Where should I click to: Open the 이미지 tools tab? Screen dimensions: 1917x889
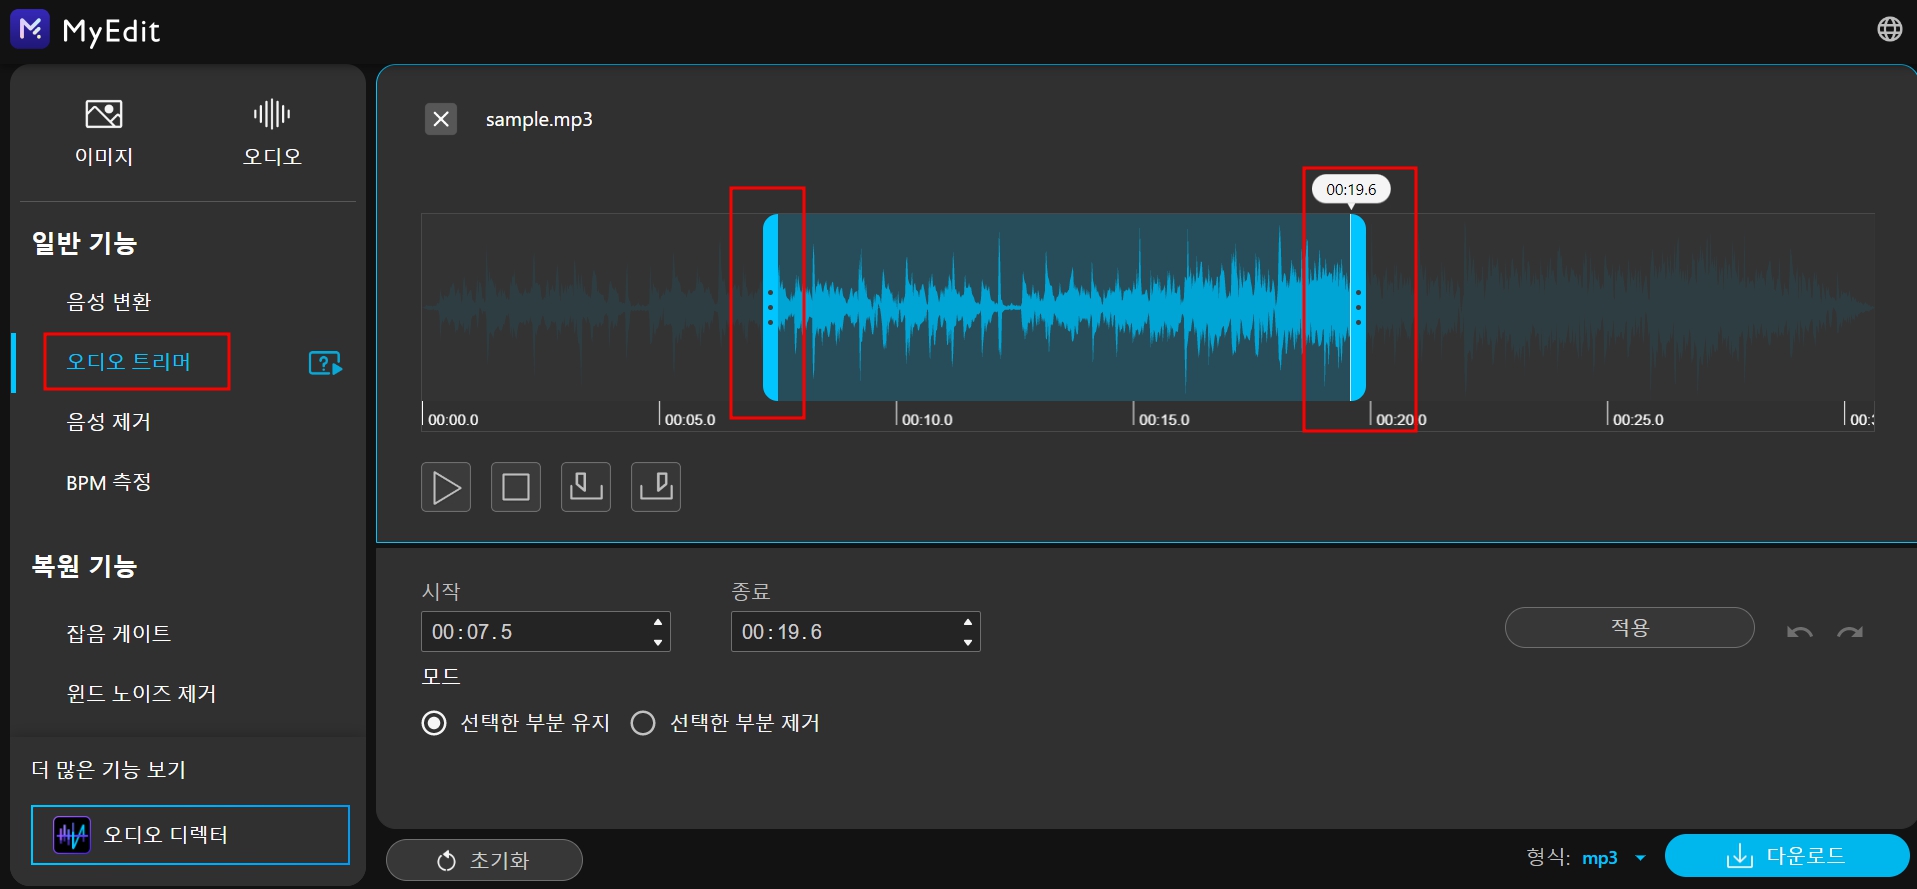click(104, 133)
